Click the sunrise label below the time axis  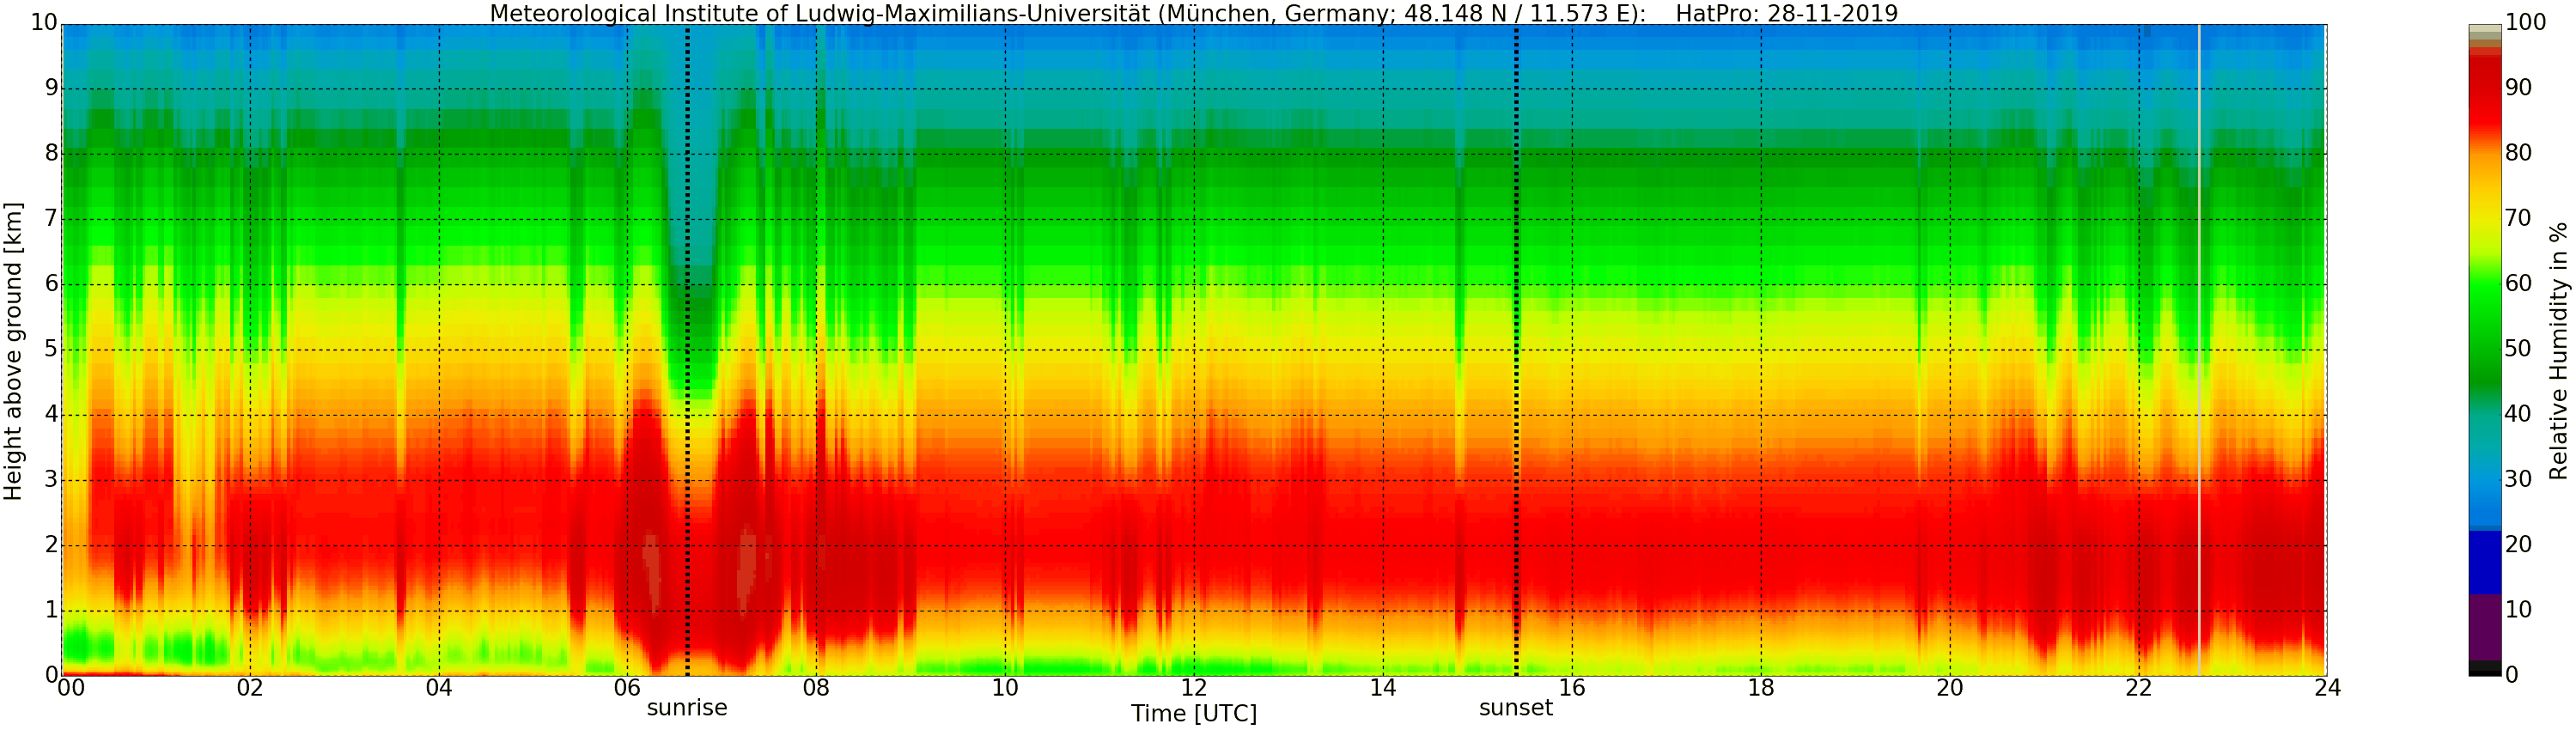[x=687, y=707]
